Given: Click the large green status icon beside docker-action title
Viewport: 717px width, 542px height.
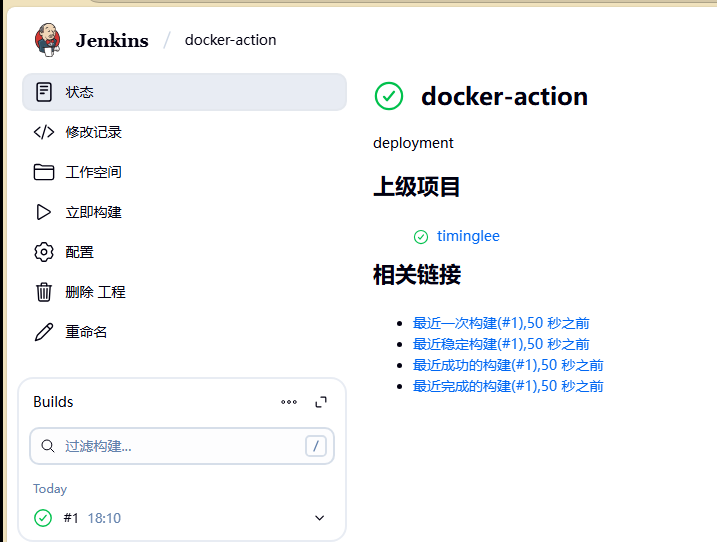Looking at the screenshot, I should (389, 96).
